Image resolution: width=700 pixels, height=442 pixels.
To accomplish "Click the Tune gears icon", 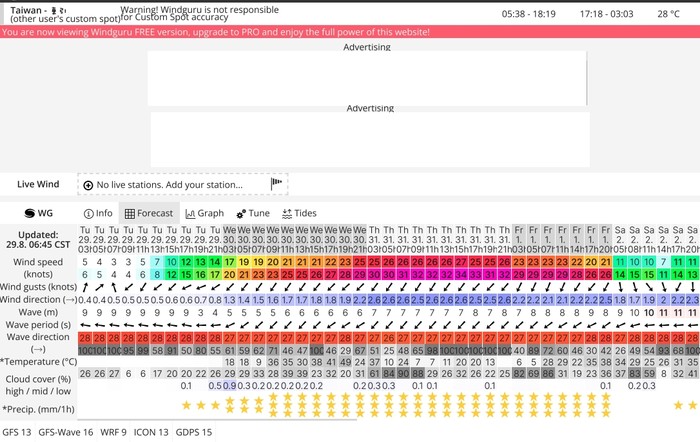I will point(241,214).
